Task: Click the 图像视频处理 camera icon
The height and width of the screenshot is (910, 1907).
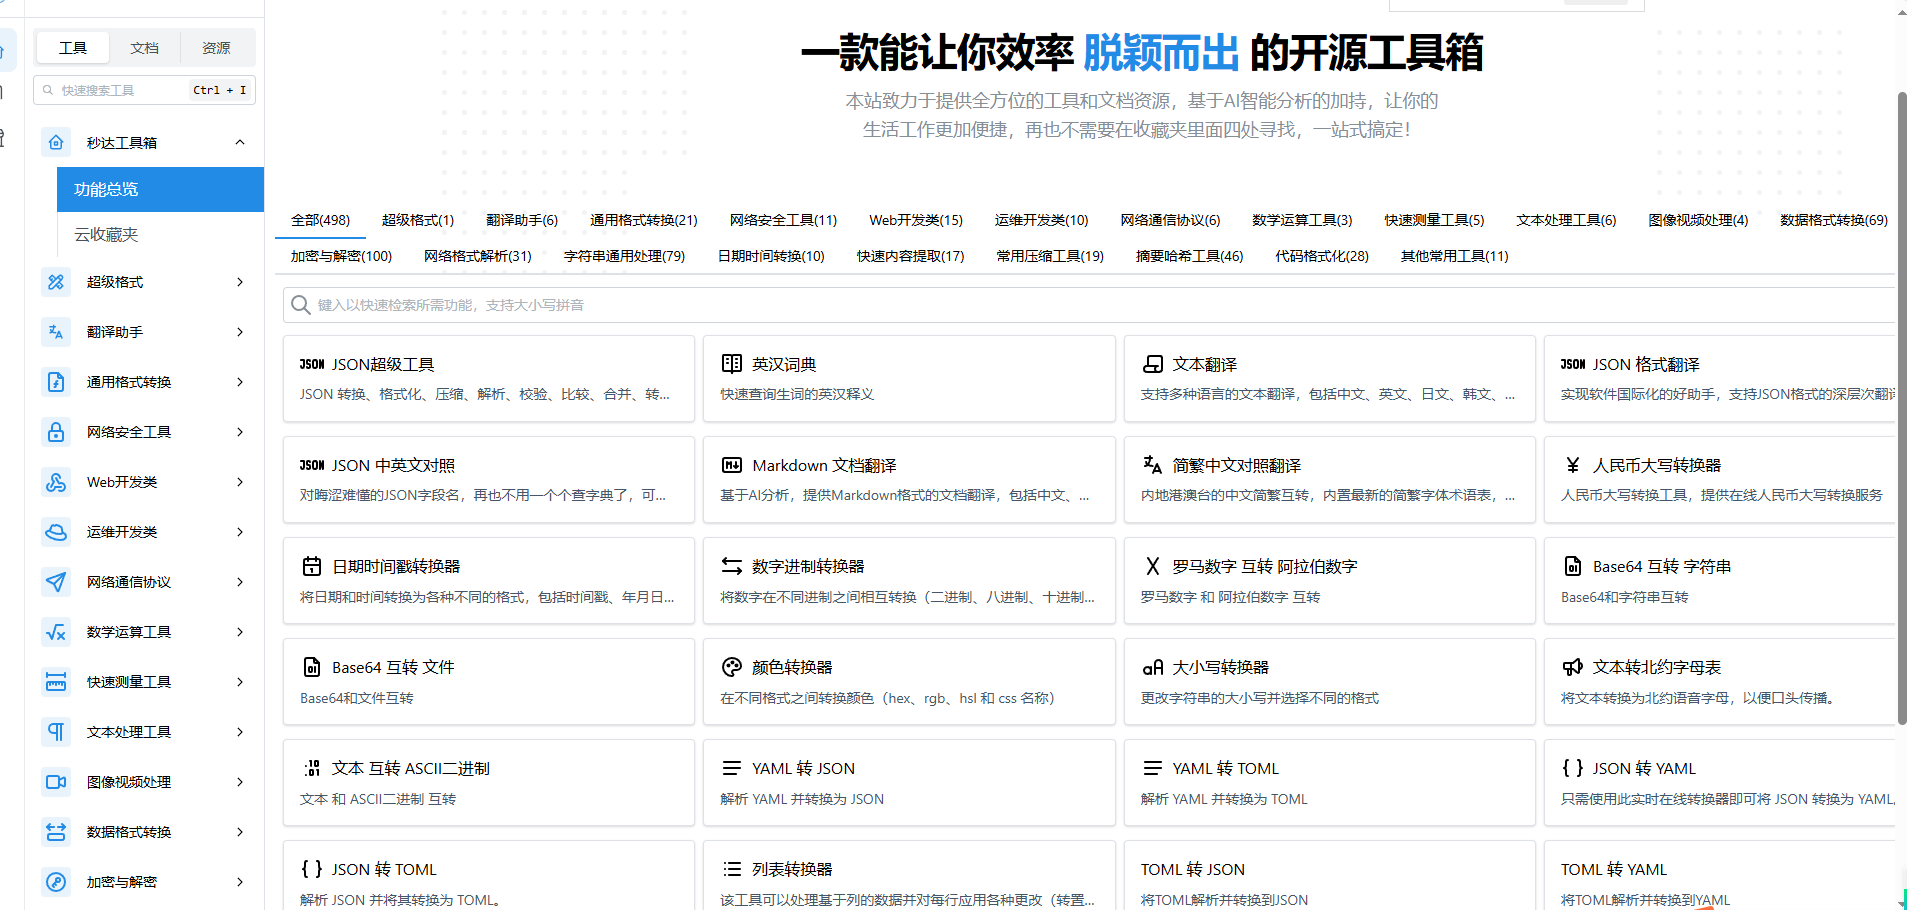Action: [56, 782]
